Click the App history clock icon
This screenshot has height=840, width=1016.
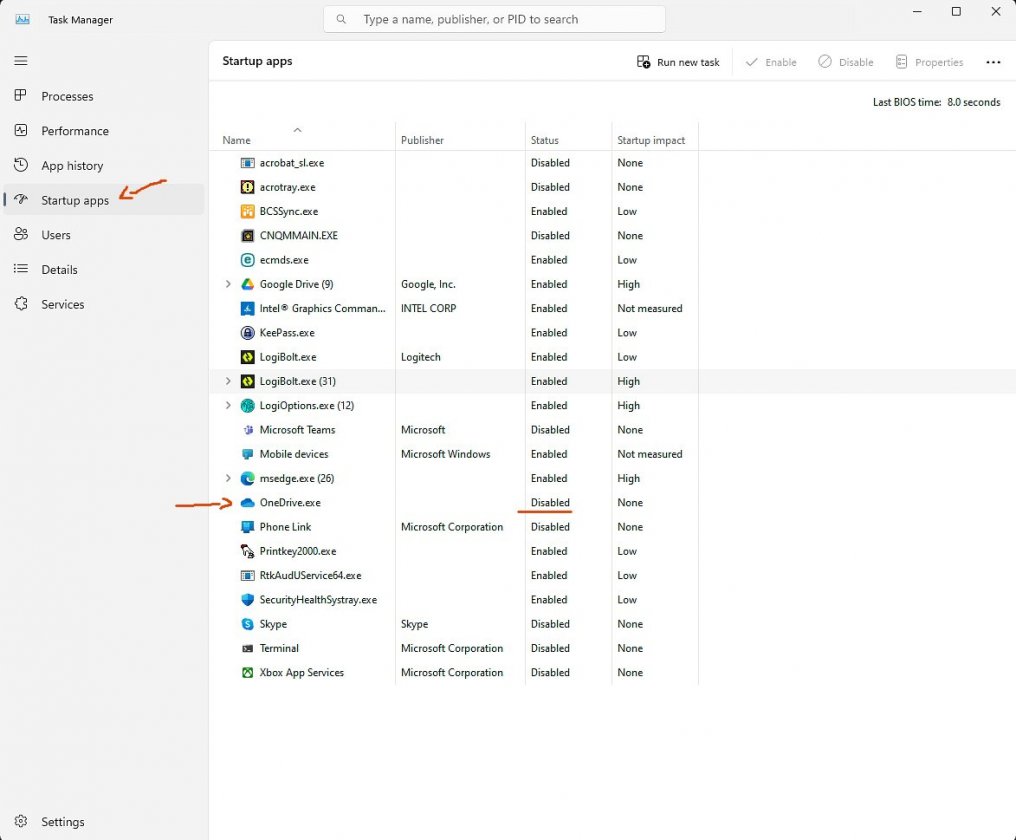(21, 165)
